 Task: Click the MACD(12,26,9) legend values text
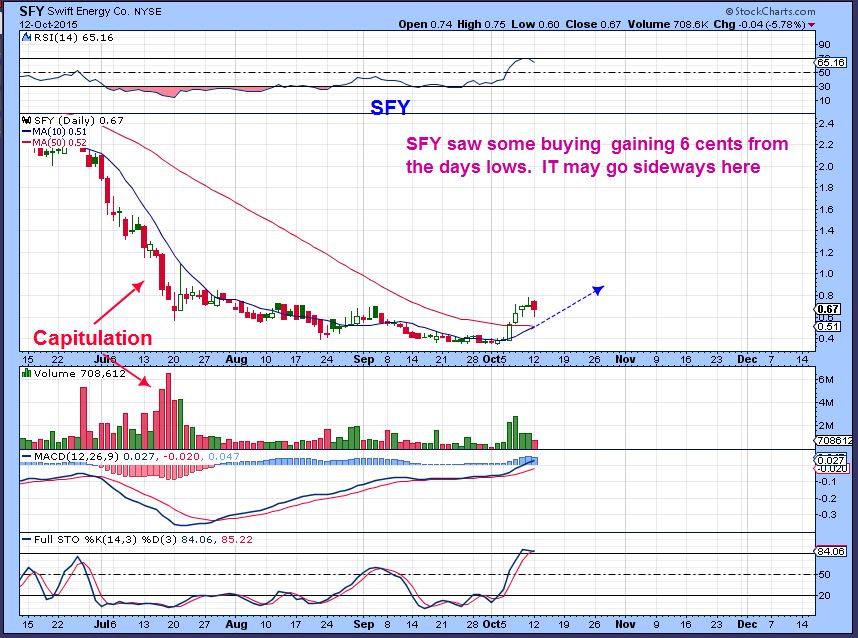pyautogui.click(x=136, y=456)
